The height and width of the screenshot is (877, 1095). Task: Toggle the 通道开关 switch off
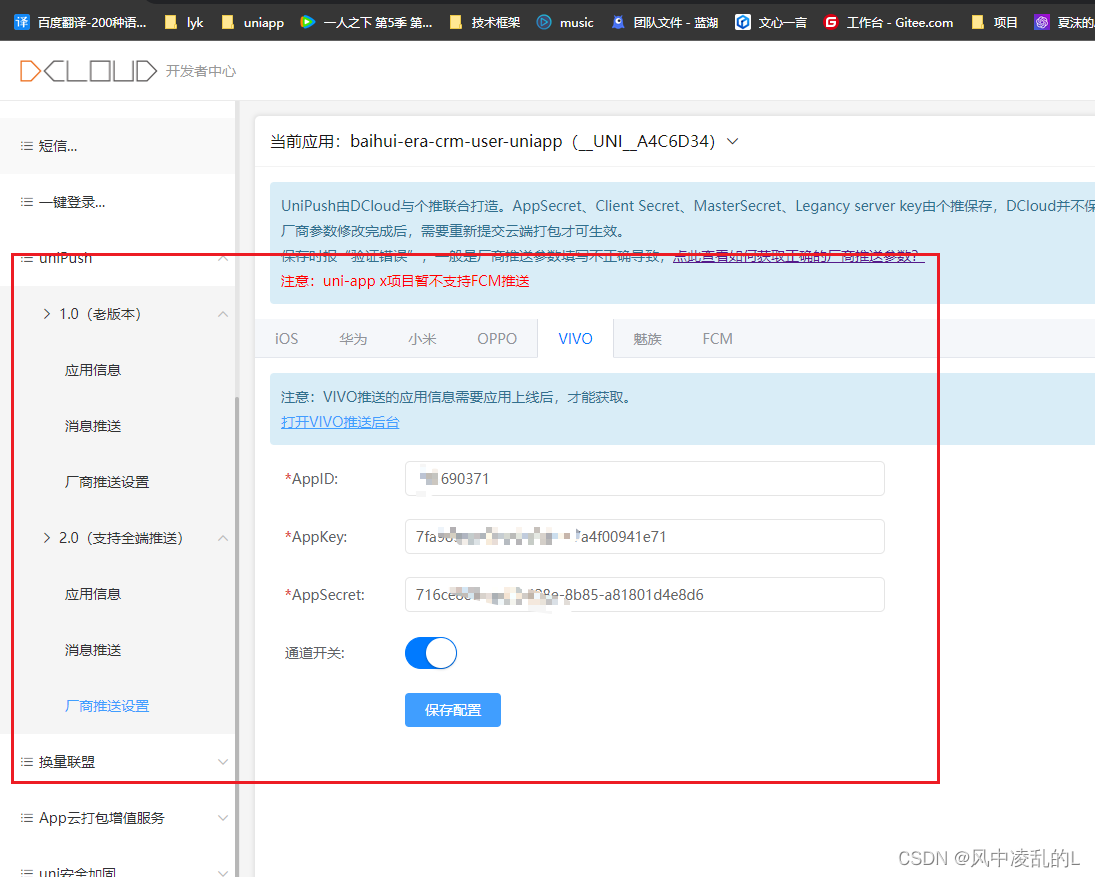click(x=431, y=653)
